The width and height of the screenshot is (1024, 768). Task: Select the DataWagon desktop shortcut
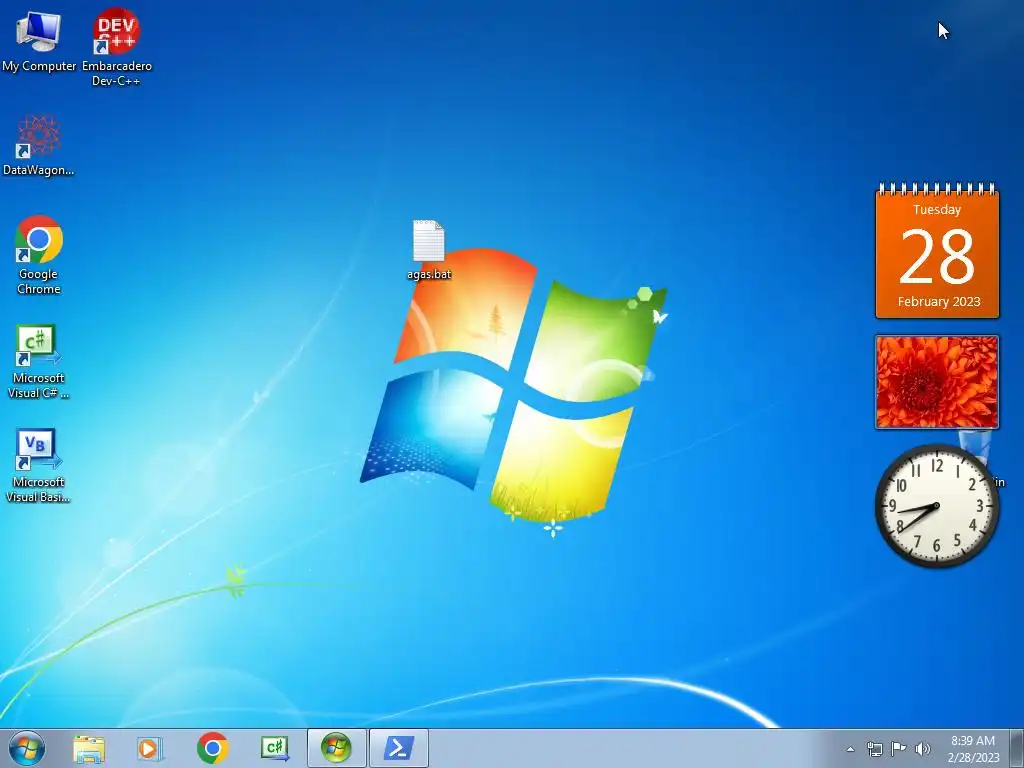tap(39, 145)
